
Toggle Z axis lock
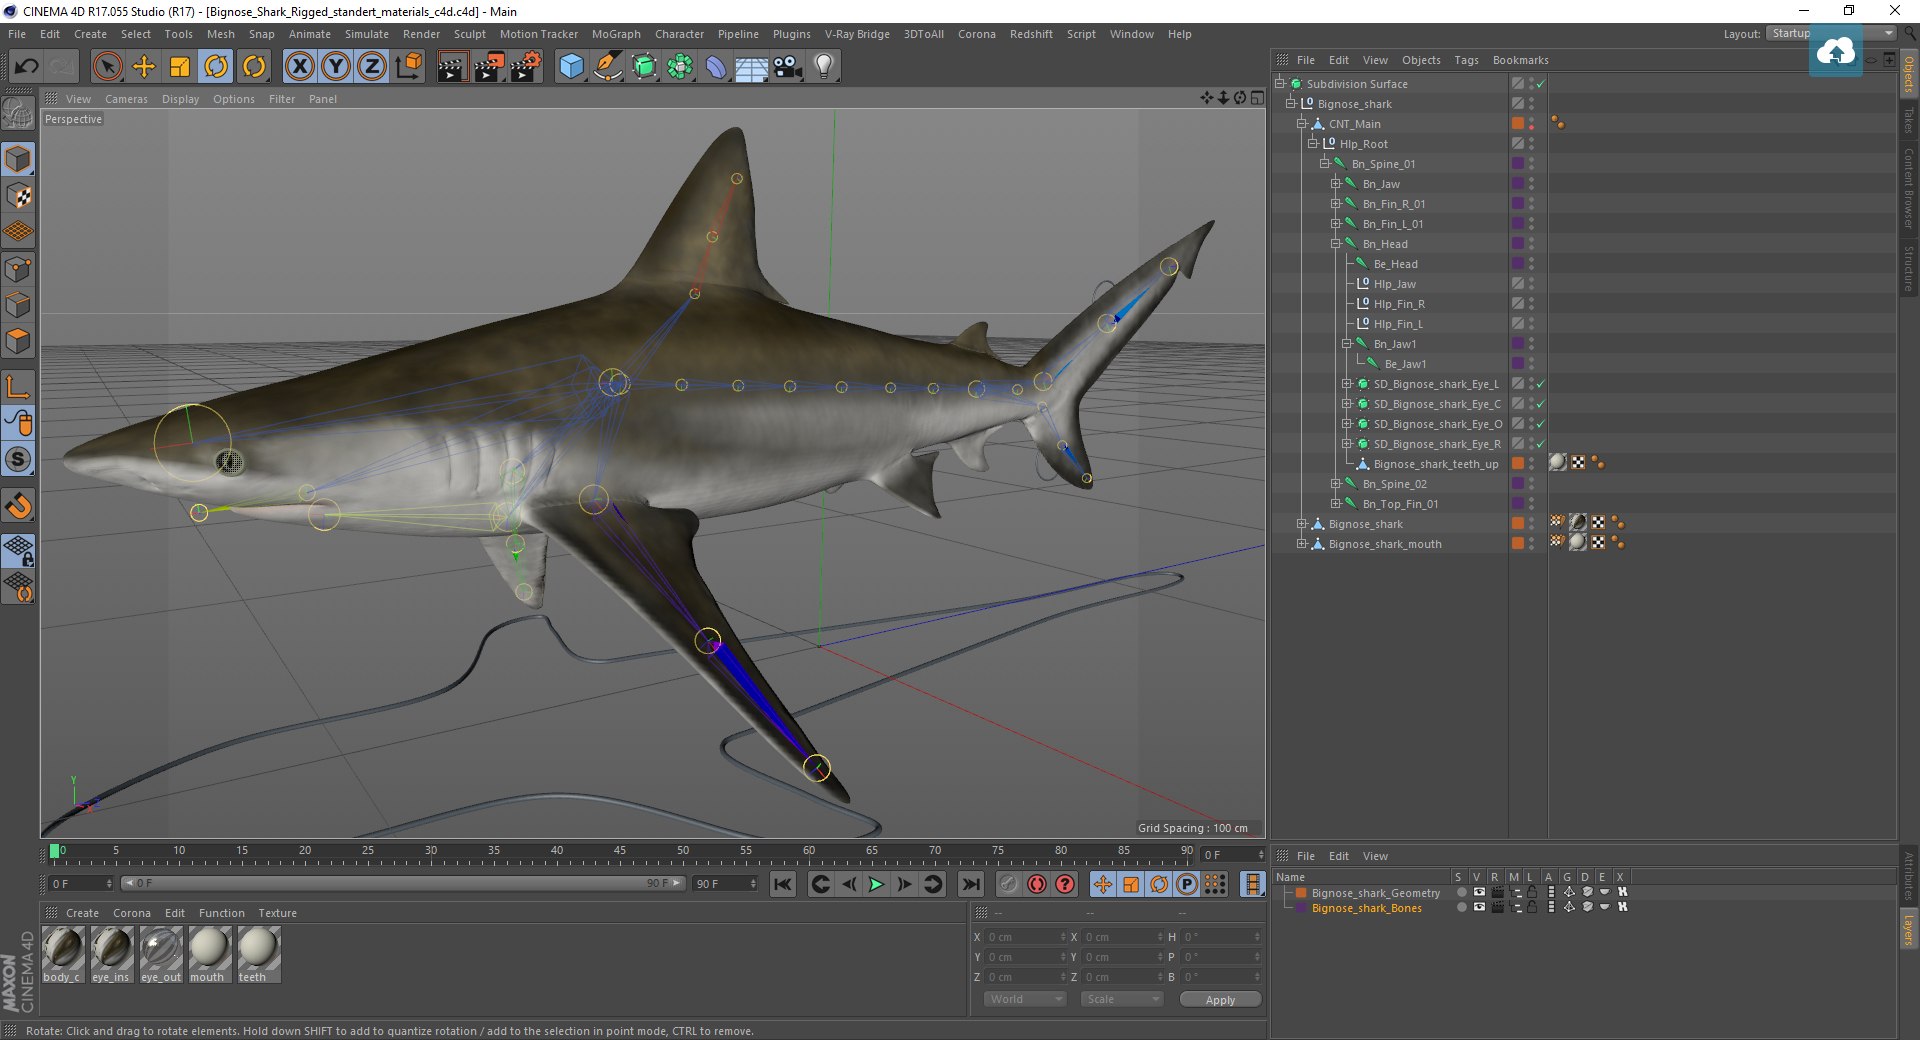(x=371, y=67)
